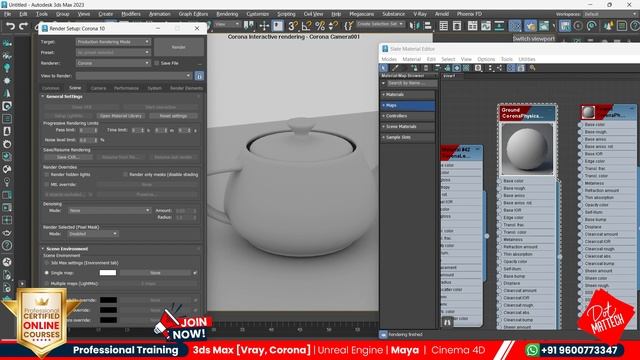This screenshot has height=360, width=640.
Task: Switch to Performance tab in Render Setup
Action: [126, 88]
